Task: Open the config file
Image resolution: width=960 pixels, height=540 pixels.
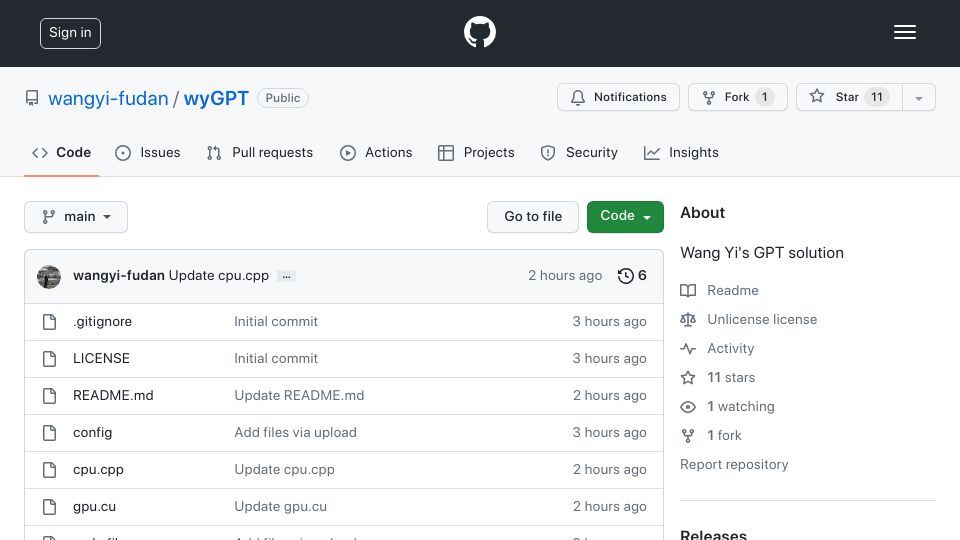Action: tap(92, 432)
